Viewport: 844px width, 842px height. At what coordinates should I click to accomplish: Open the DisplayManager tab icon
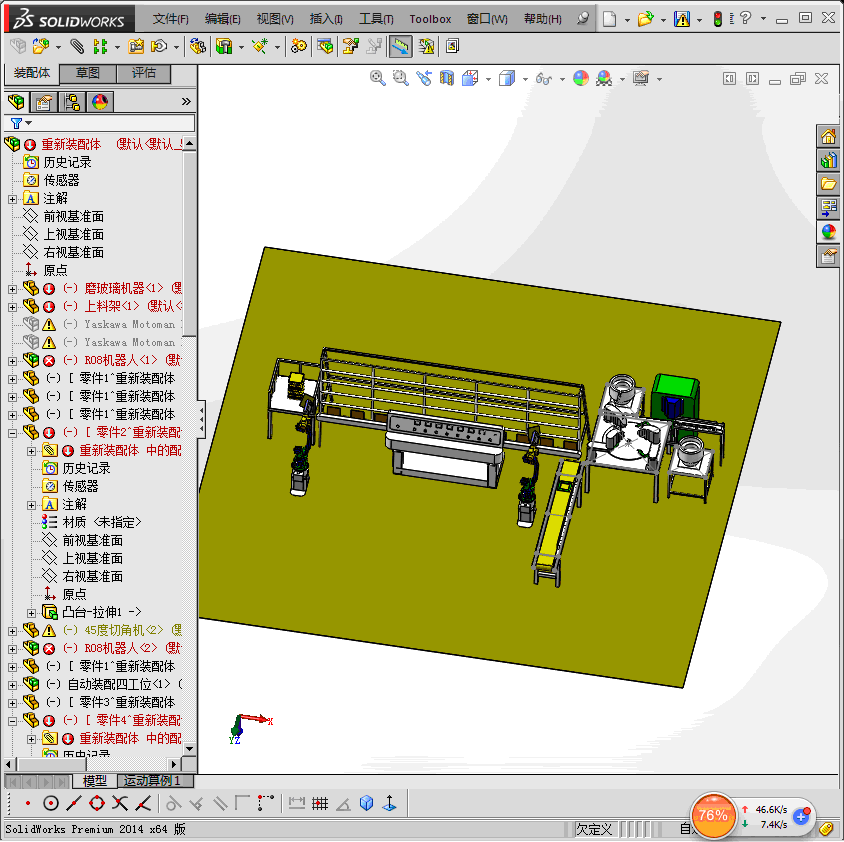point(100,102)
